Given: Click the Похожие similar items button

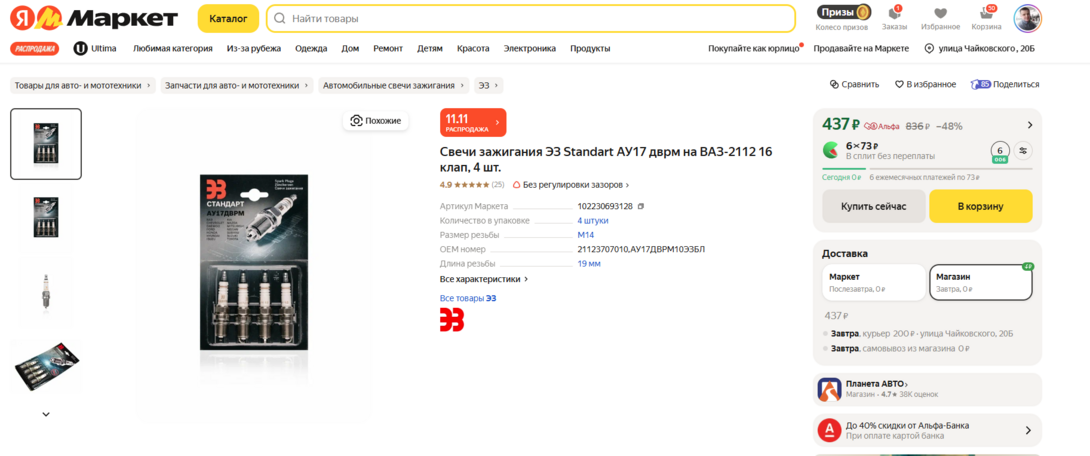Looking at the screenshot, I should coord(375,121).
